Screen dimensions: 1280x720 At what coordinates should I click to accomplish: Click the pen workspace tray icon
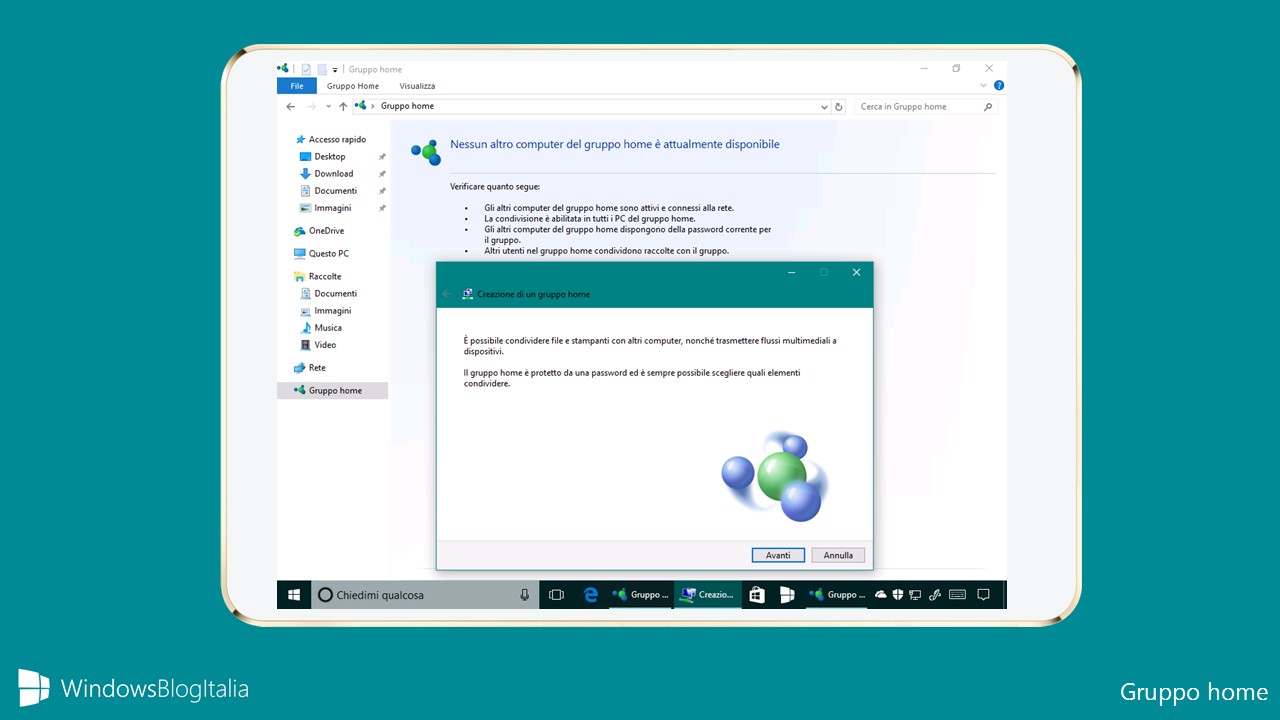click(936, 594)
